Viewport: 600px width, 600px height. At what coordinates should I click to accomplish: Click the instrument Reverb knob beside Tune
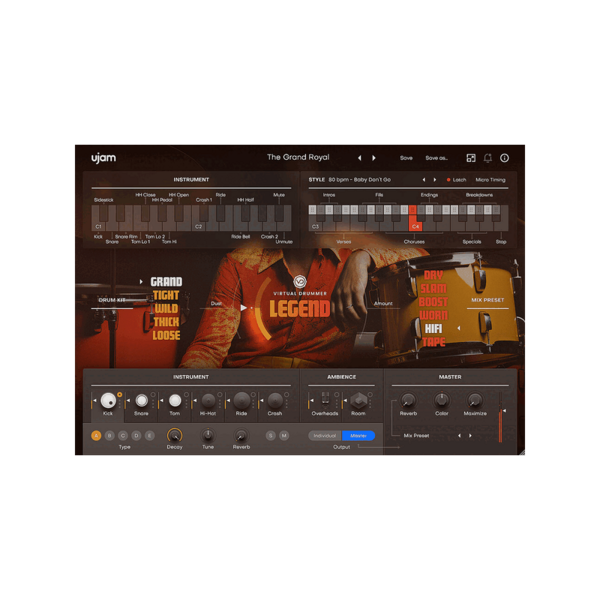click(x=241, y=435)
